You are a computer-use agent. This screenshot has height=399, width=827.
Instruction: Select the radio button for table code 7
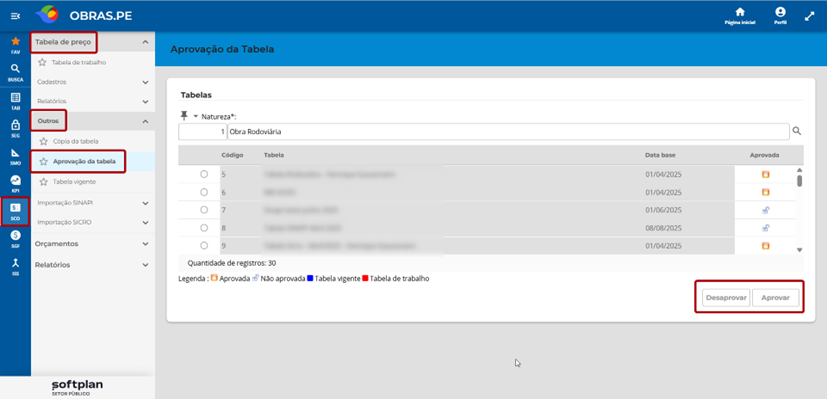(204, 210)
